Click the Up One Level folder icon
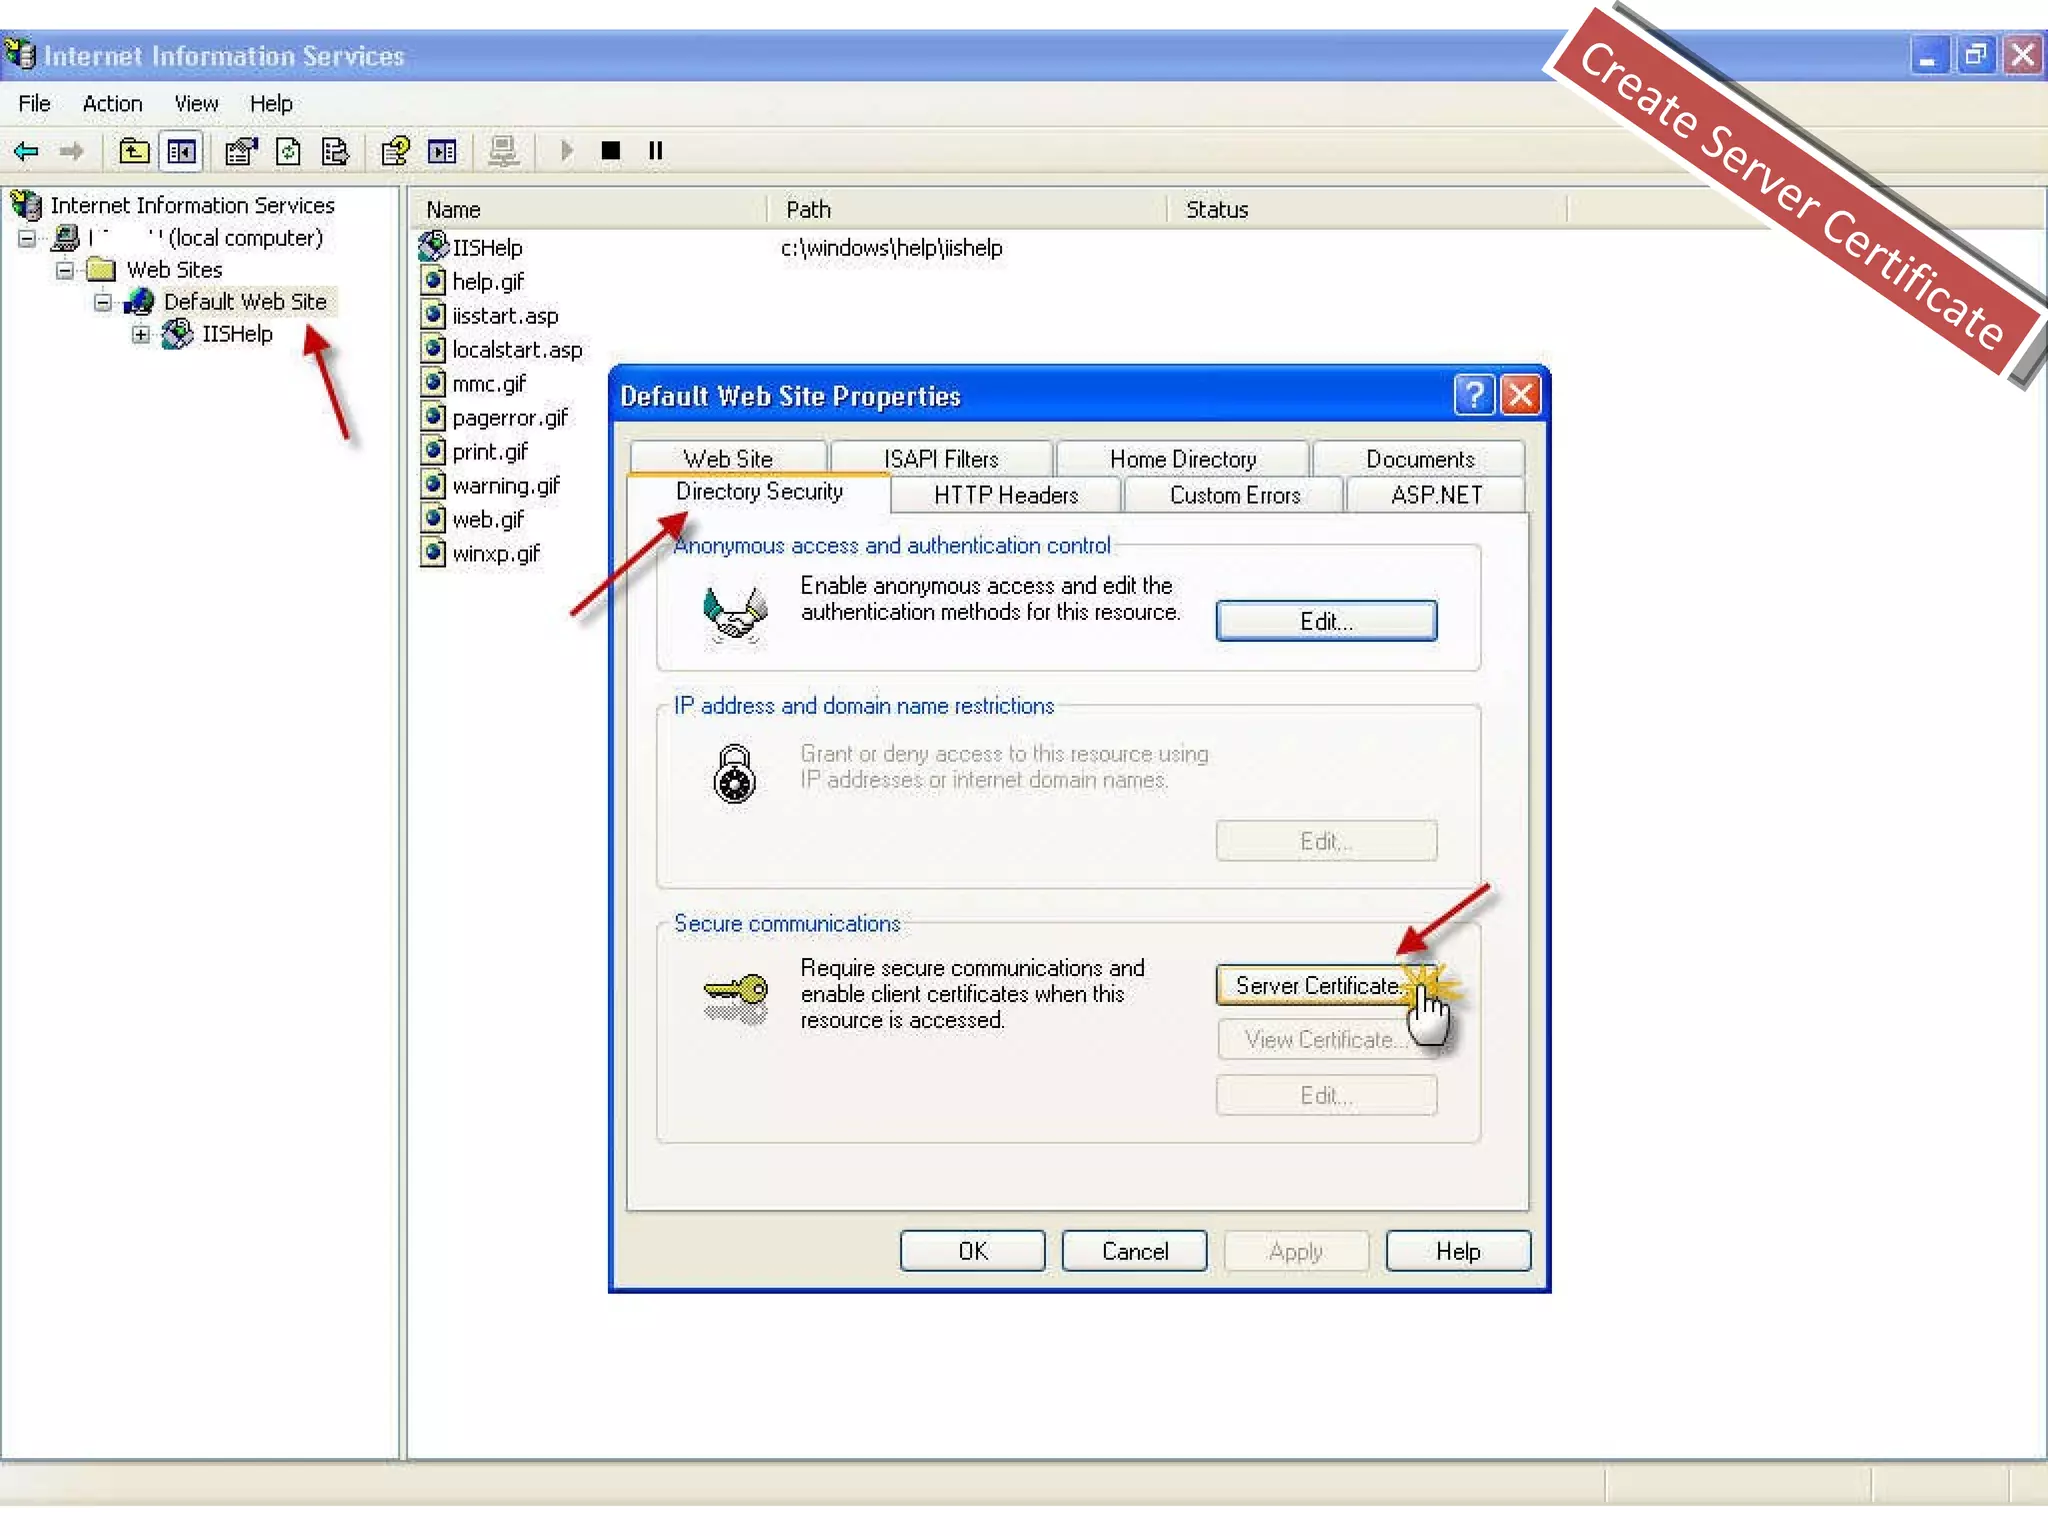Screen dimensions: 2048x1536 tap(134, 151)
